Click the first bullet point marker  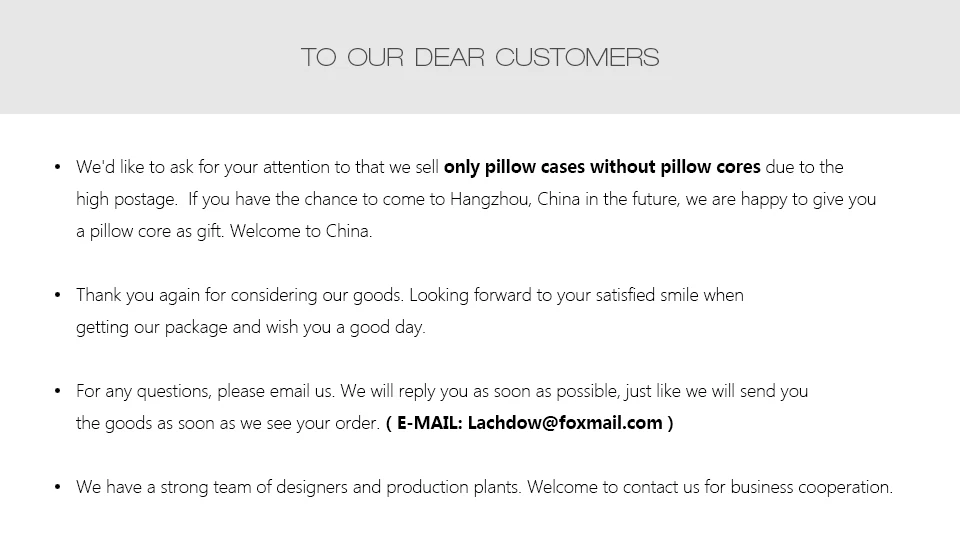(x=58, y=167)
